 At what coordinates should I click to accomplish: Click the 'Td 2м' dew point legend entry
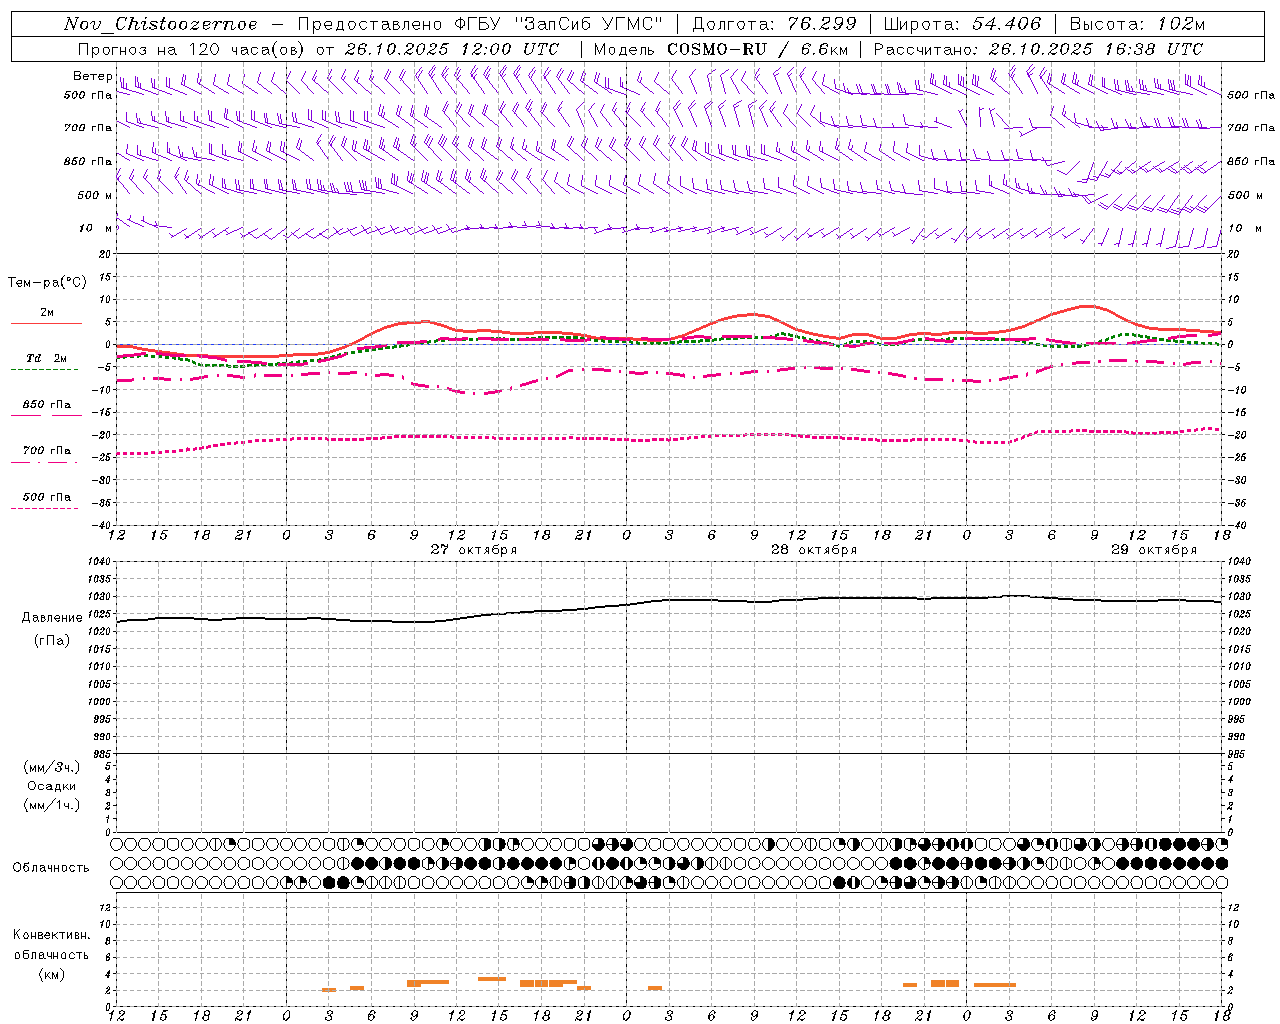pos(47,358)
